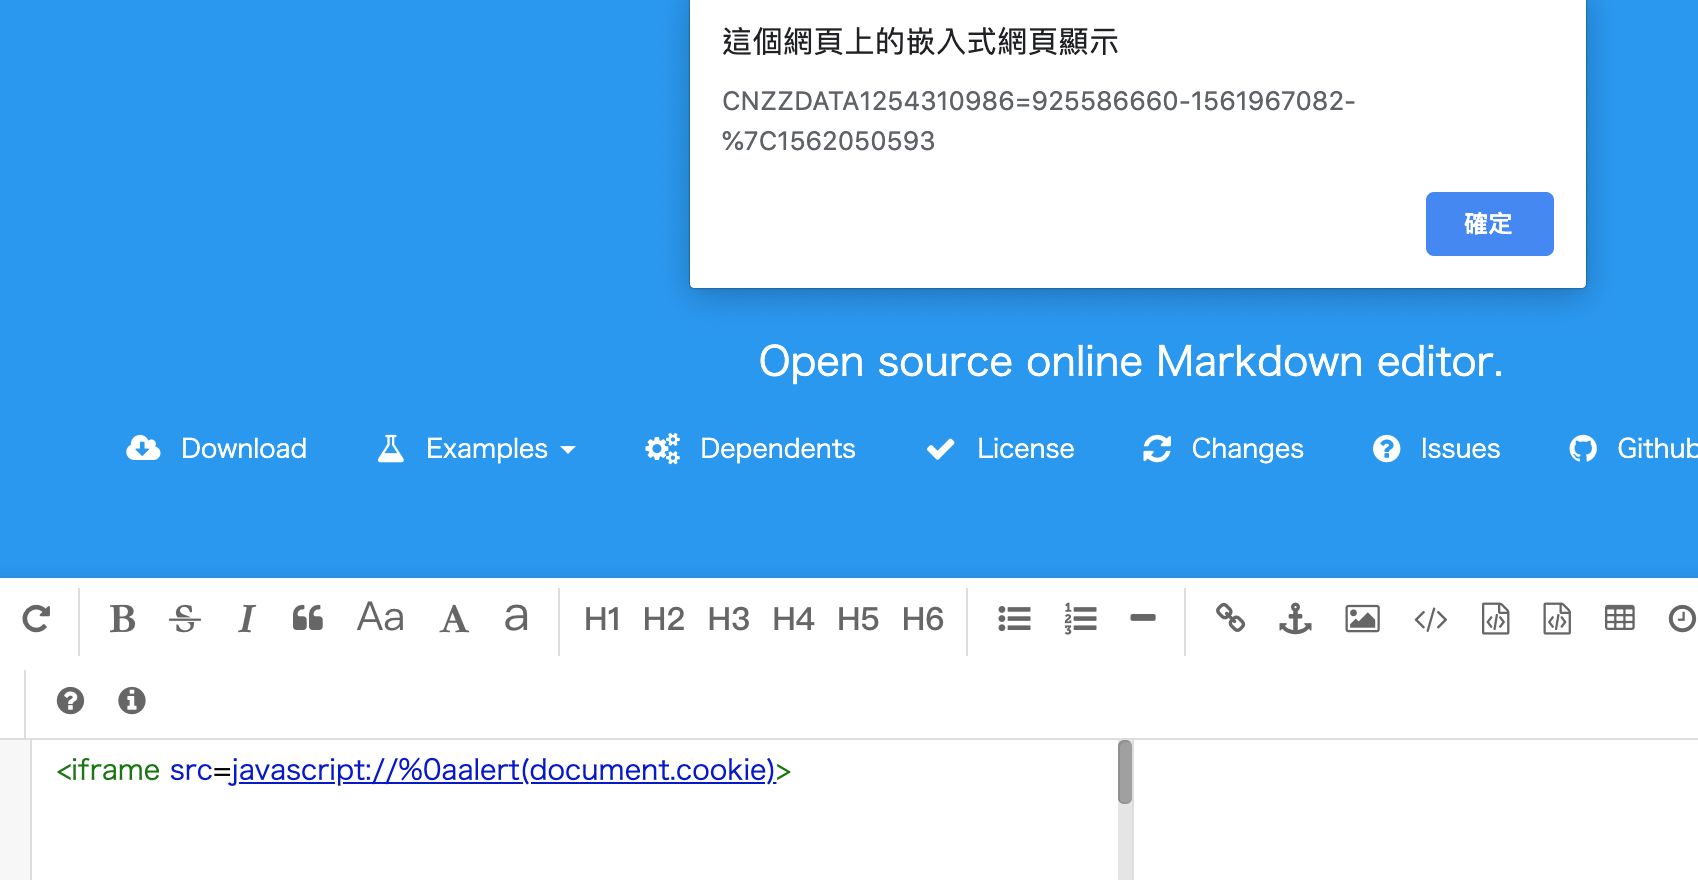Insert a block quote

click(x=308, y=619)
